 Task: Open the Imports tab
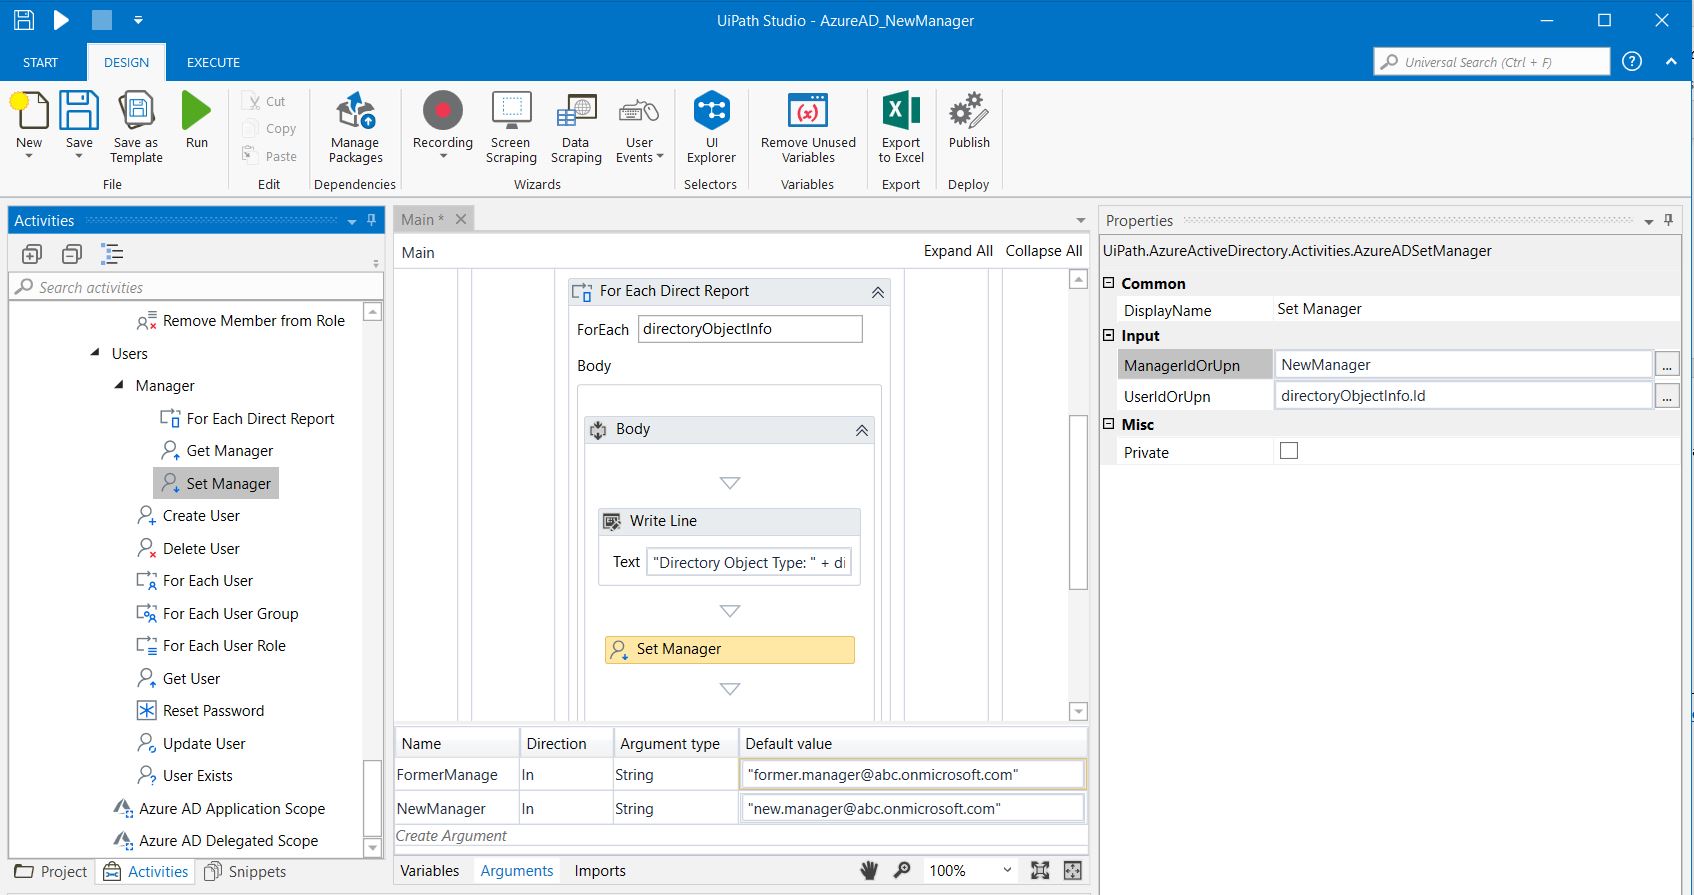click(600, 871)
